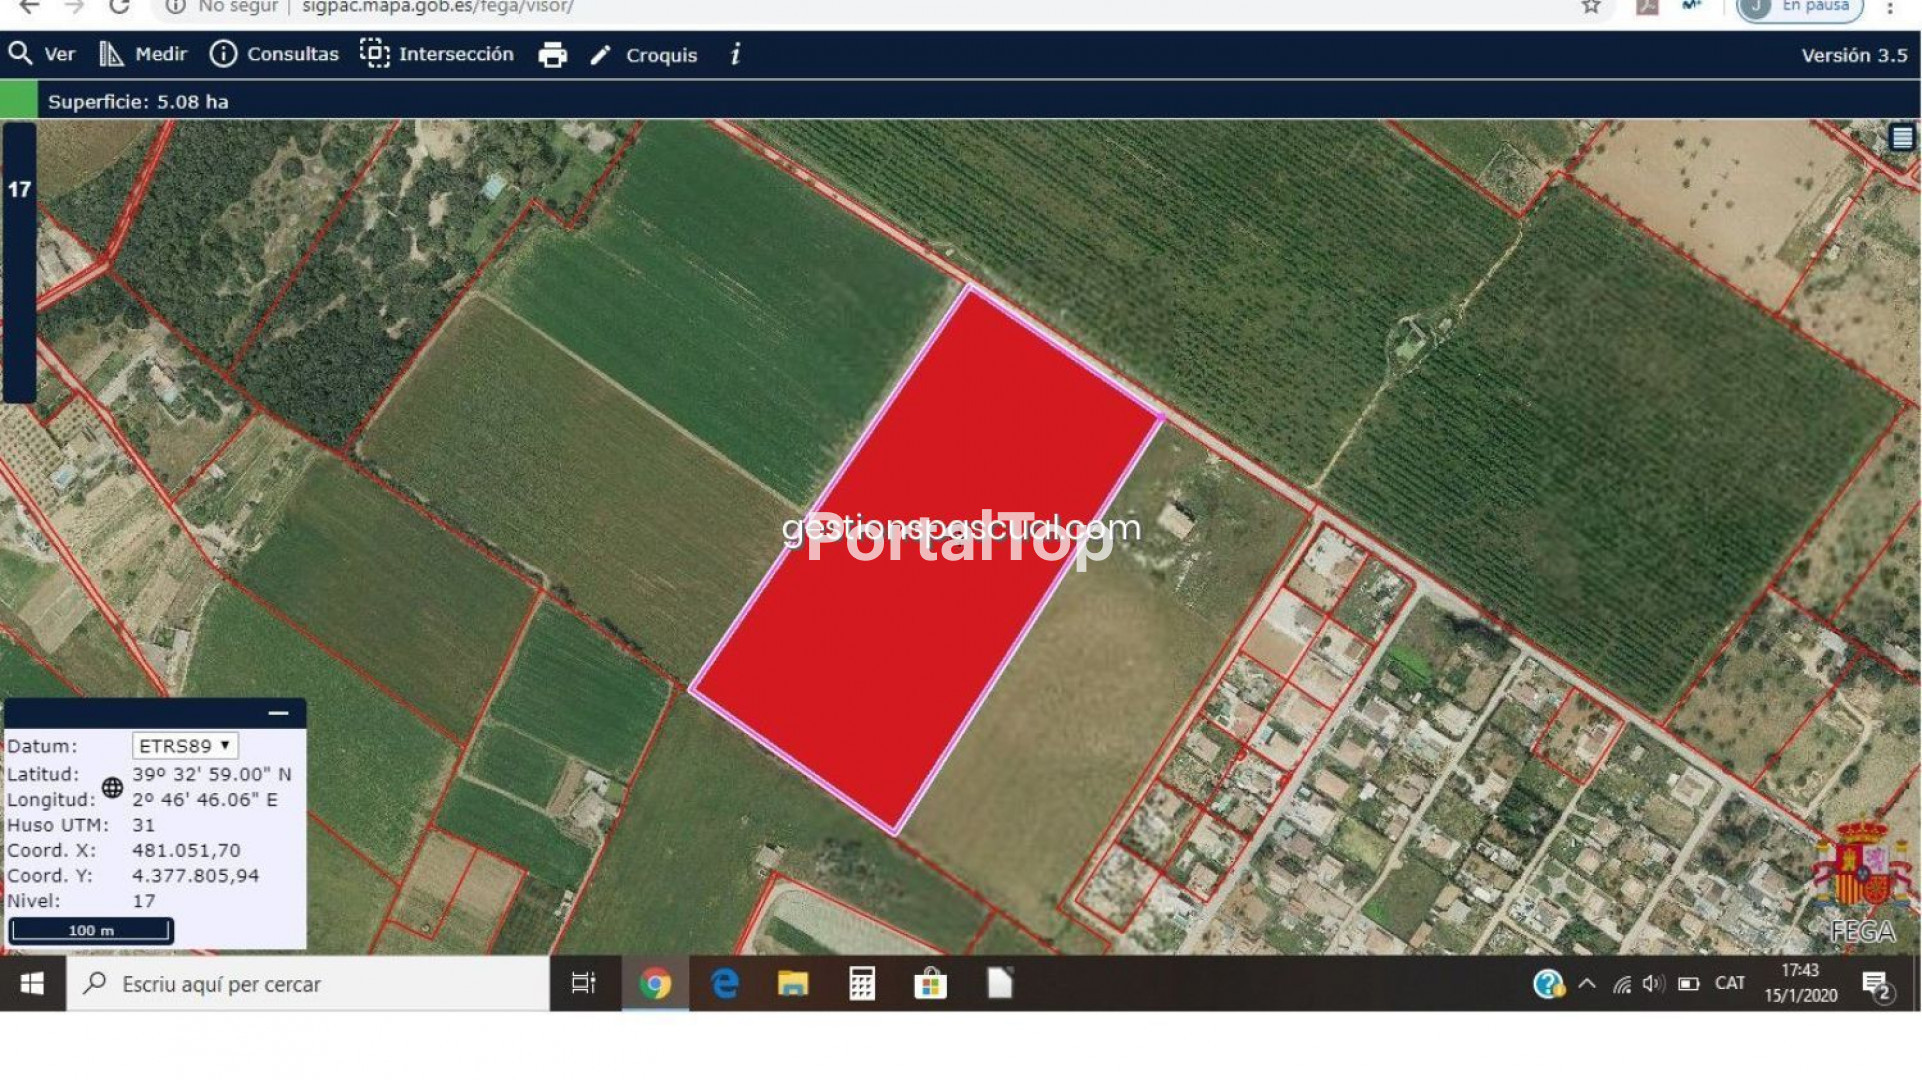Open the Medir measurement menu
Screen dimensions: 1922x1080
coord(143,54)
